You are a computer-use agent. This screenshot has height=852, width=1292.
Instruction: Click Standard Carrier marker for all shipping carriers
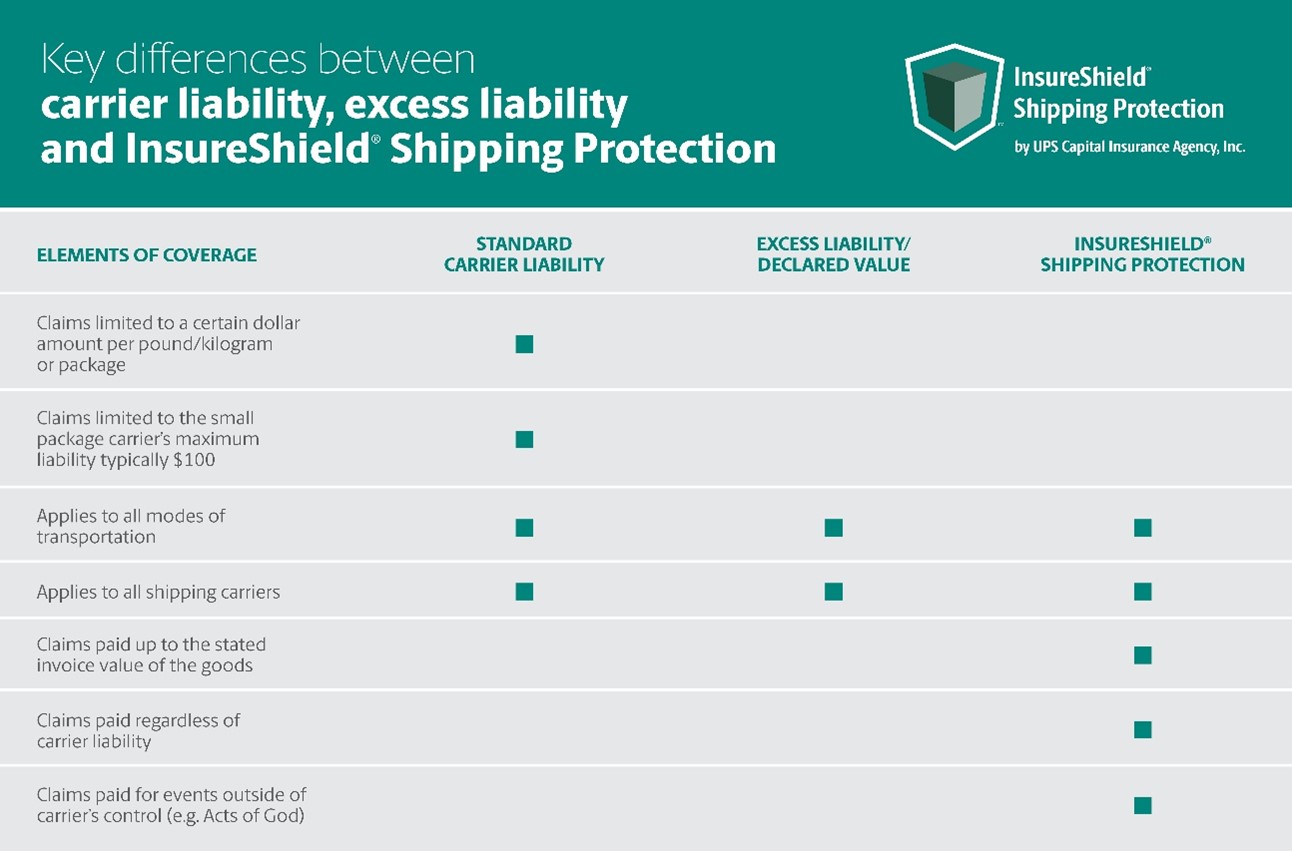point(524,591)
